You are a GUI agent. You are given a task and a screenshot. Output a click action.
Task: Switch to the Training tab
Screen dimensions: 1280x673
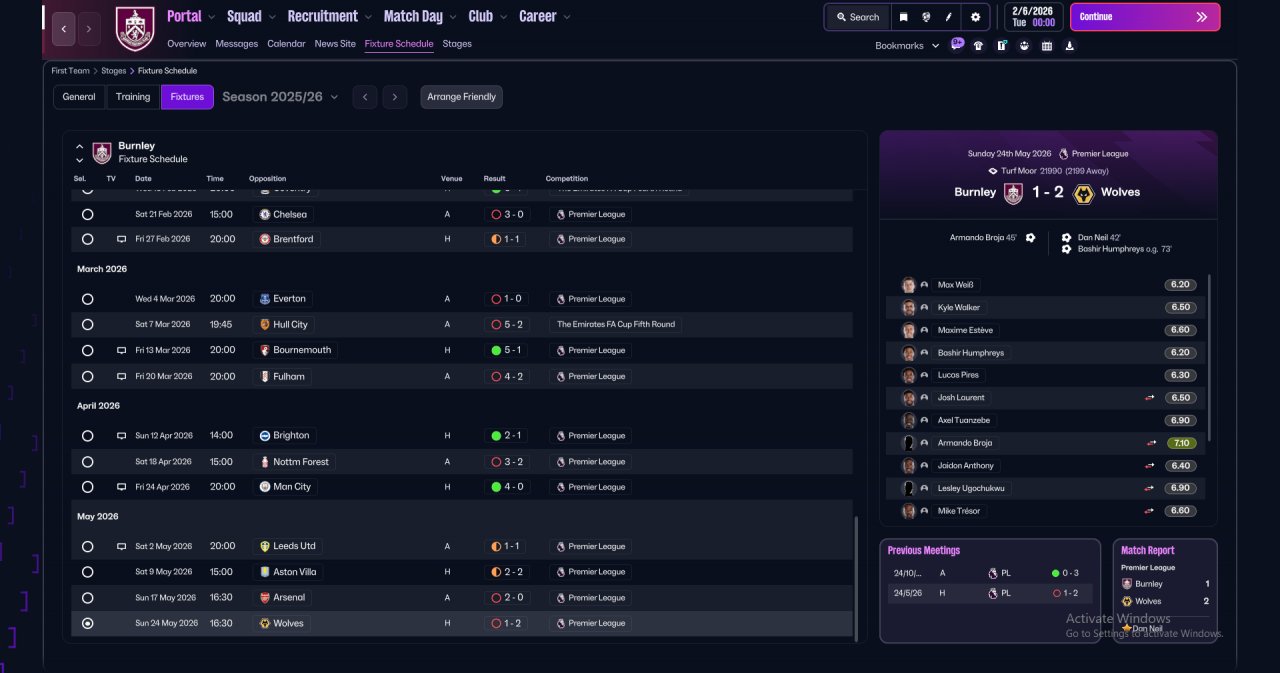tap(133, 97)
